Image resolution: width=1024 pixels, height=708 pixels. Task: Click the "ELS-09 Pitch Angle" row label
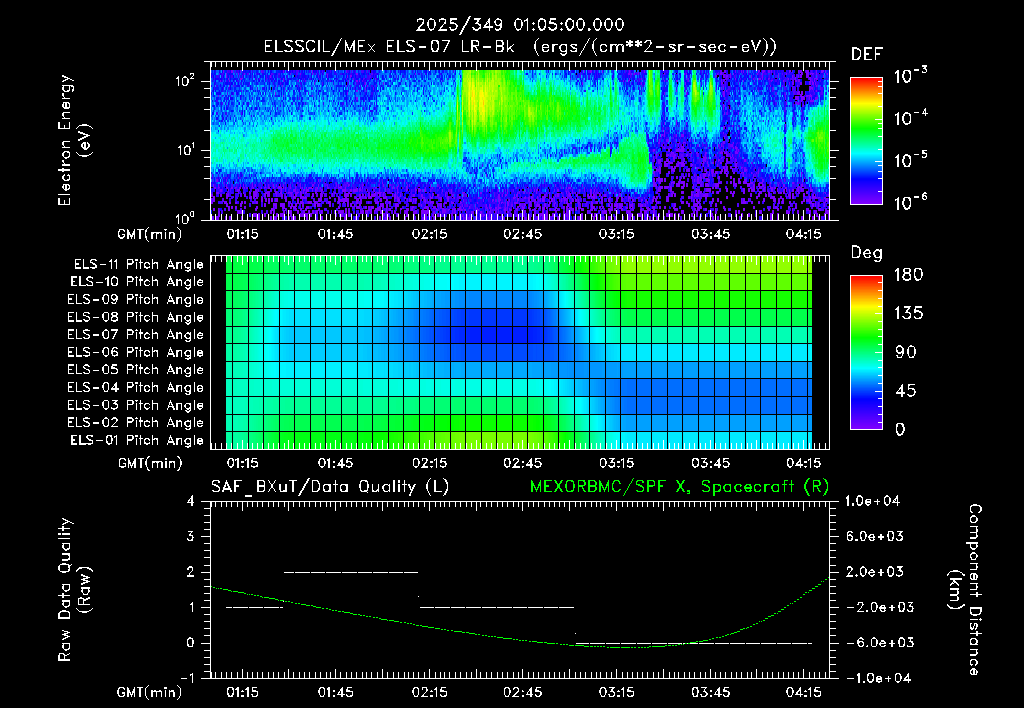click(x=136, y=300)
